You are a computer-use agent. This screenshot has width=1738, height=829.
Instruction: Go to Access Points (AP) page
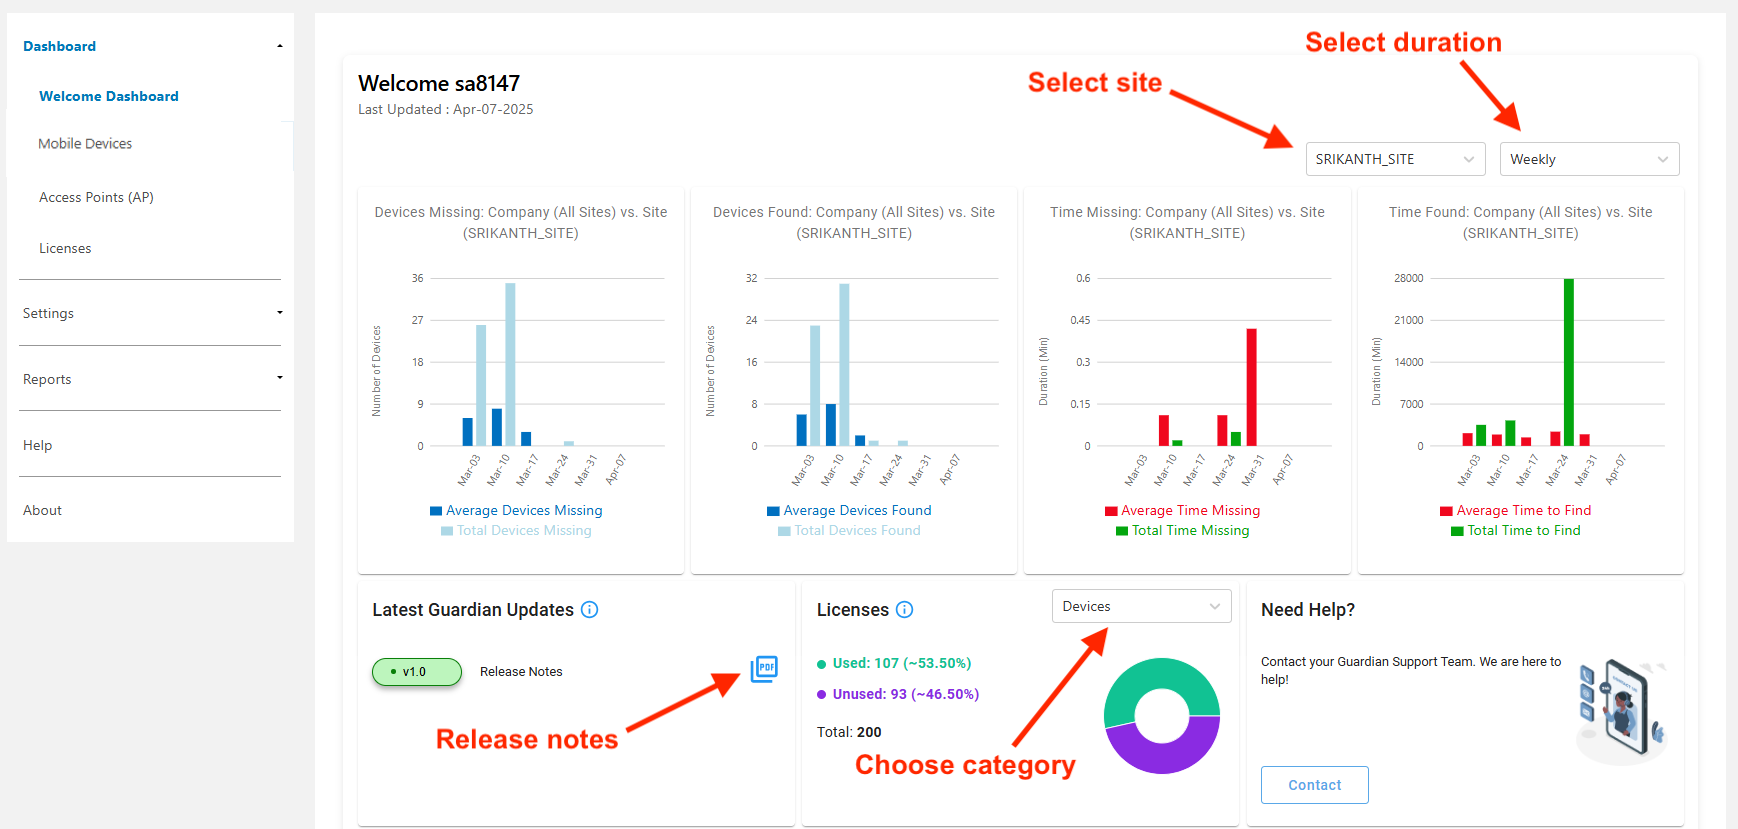(x=96, y=198)
